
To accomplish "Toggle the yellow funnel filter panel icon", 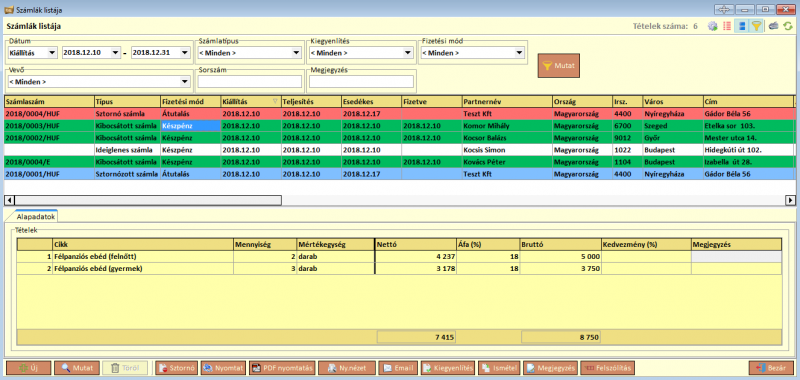I will 757,26.
